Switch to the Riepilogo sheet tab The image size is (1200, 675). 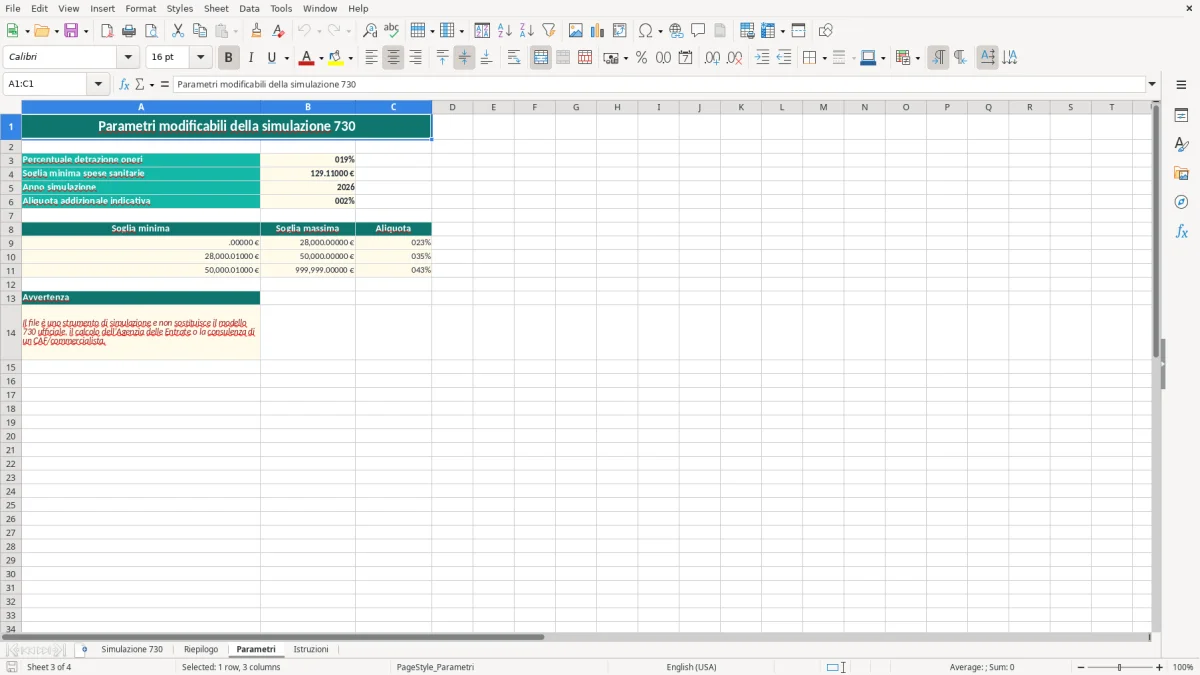click(x=201, y=650)
